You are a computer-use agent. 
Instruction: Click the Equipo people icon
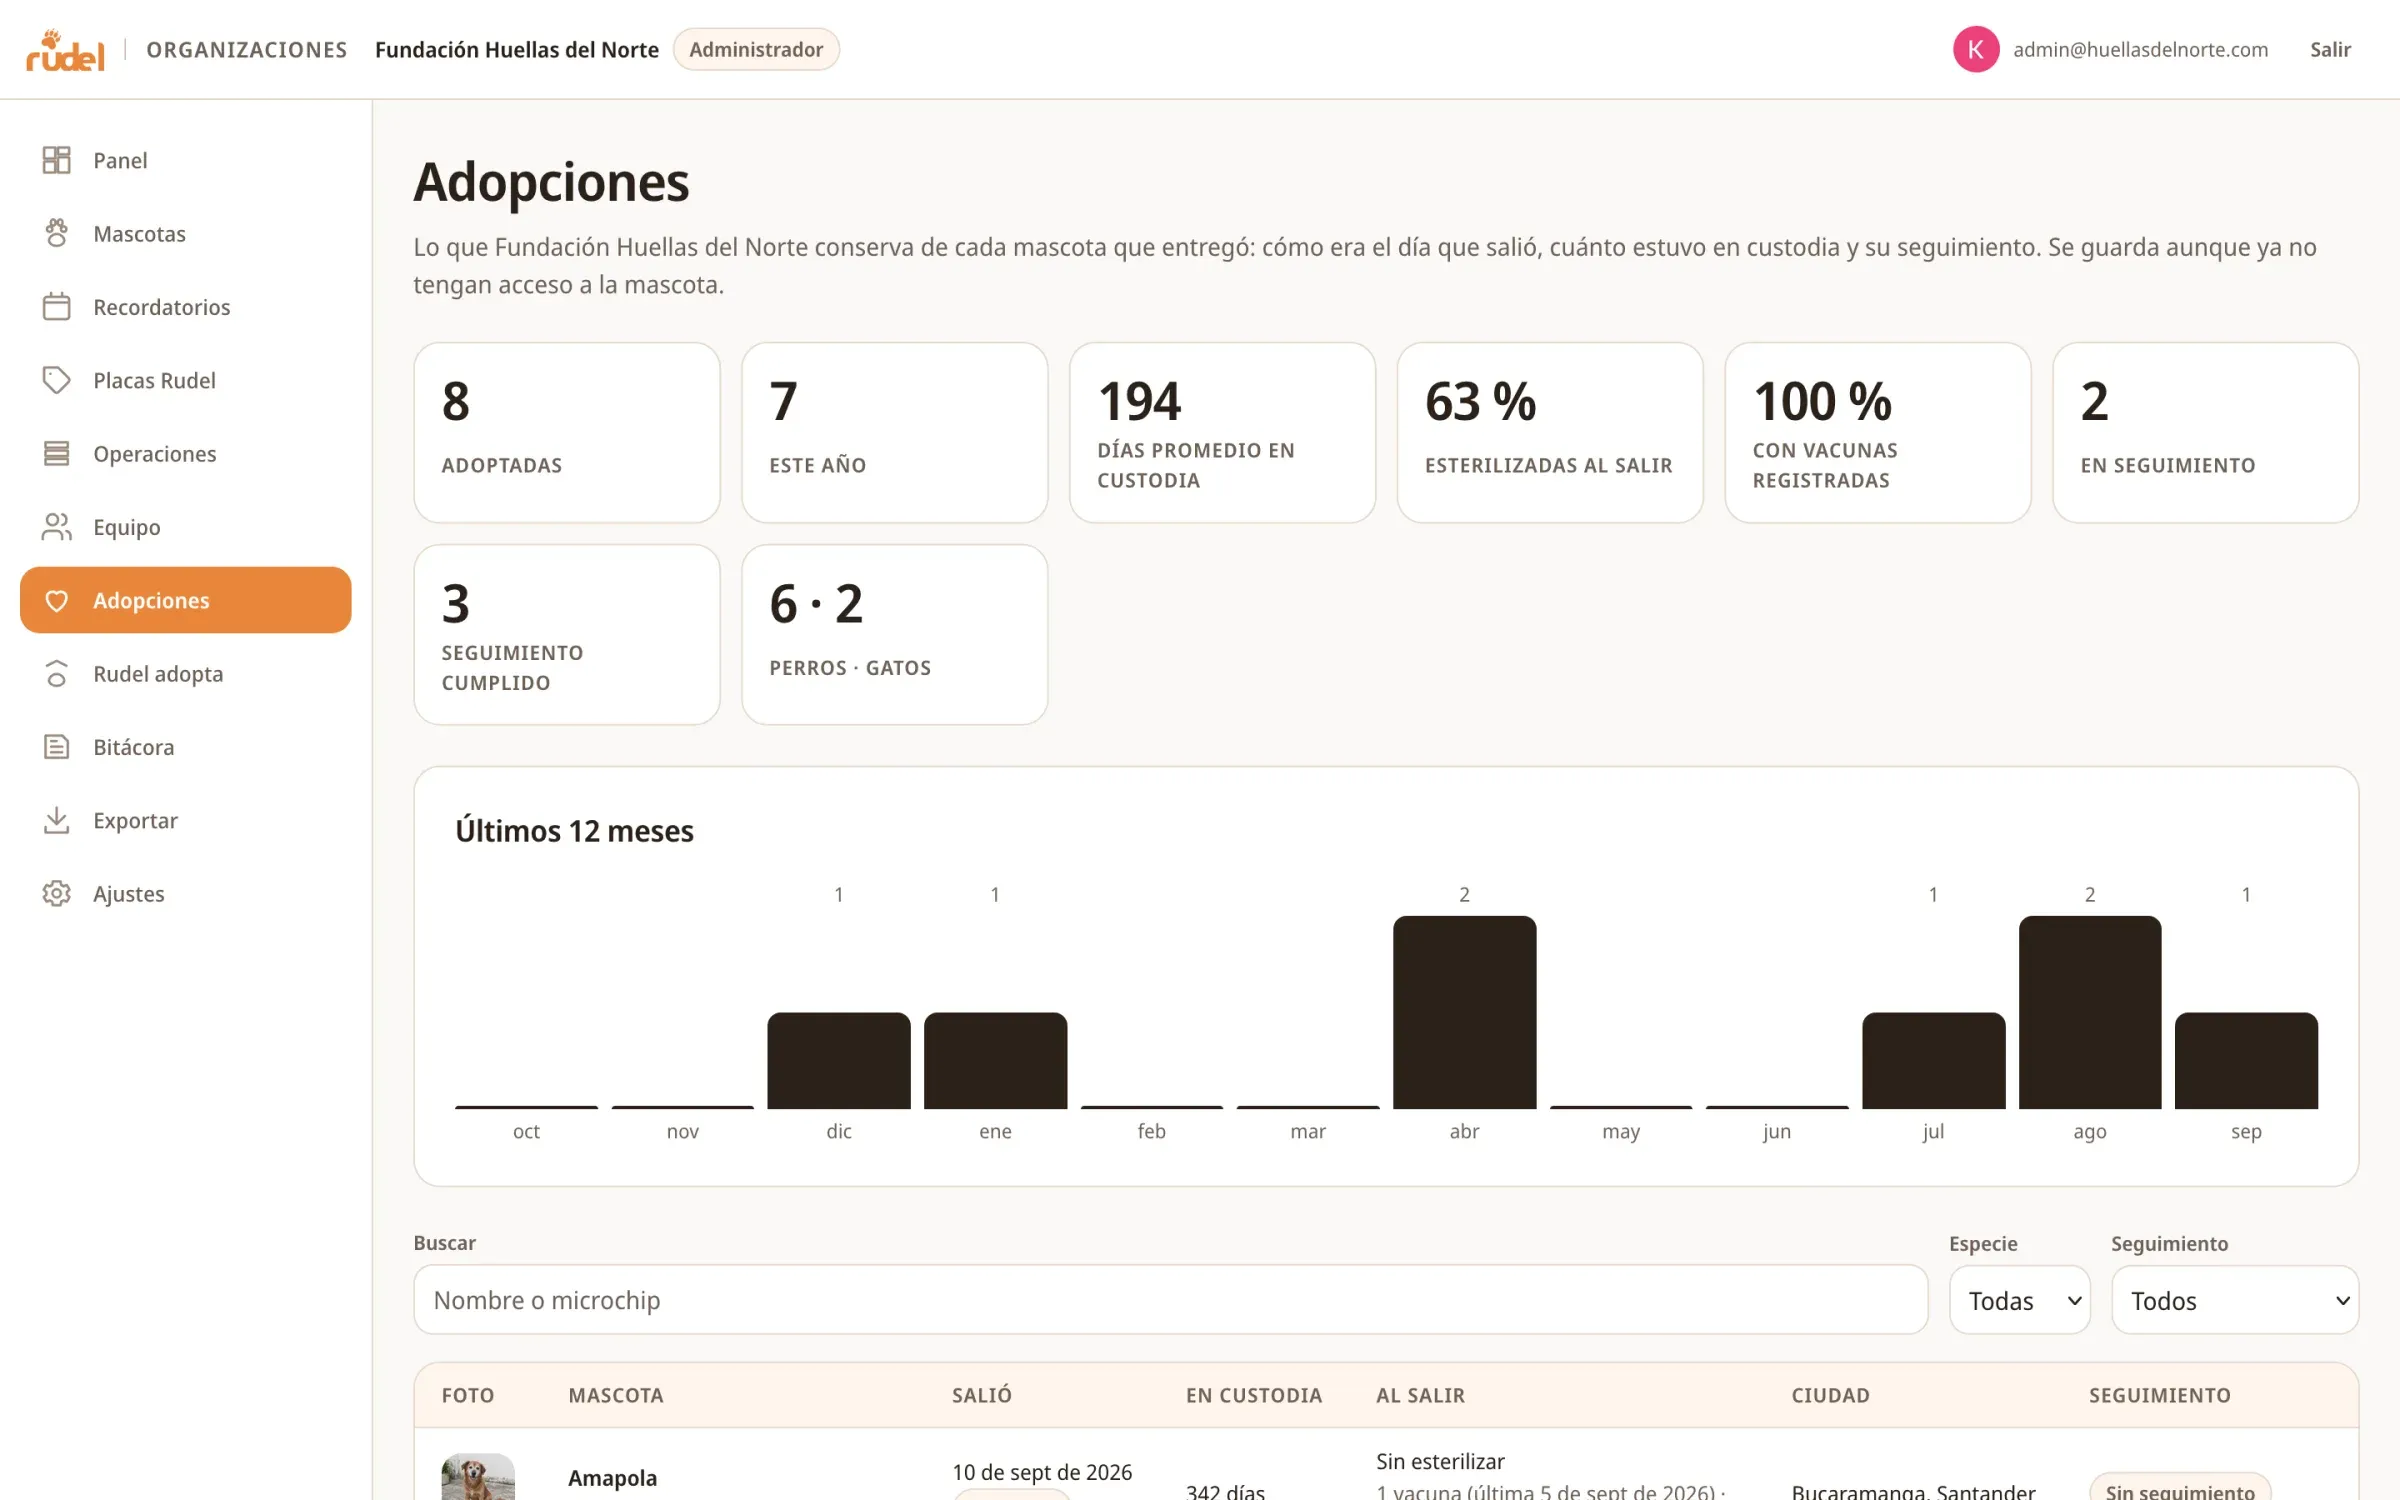coord(57,526)
